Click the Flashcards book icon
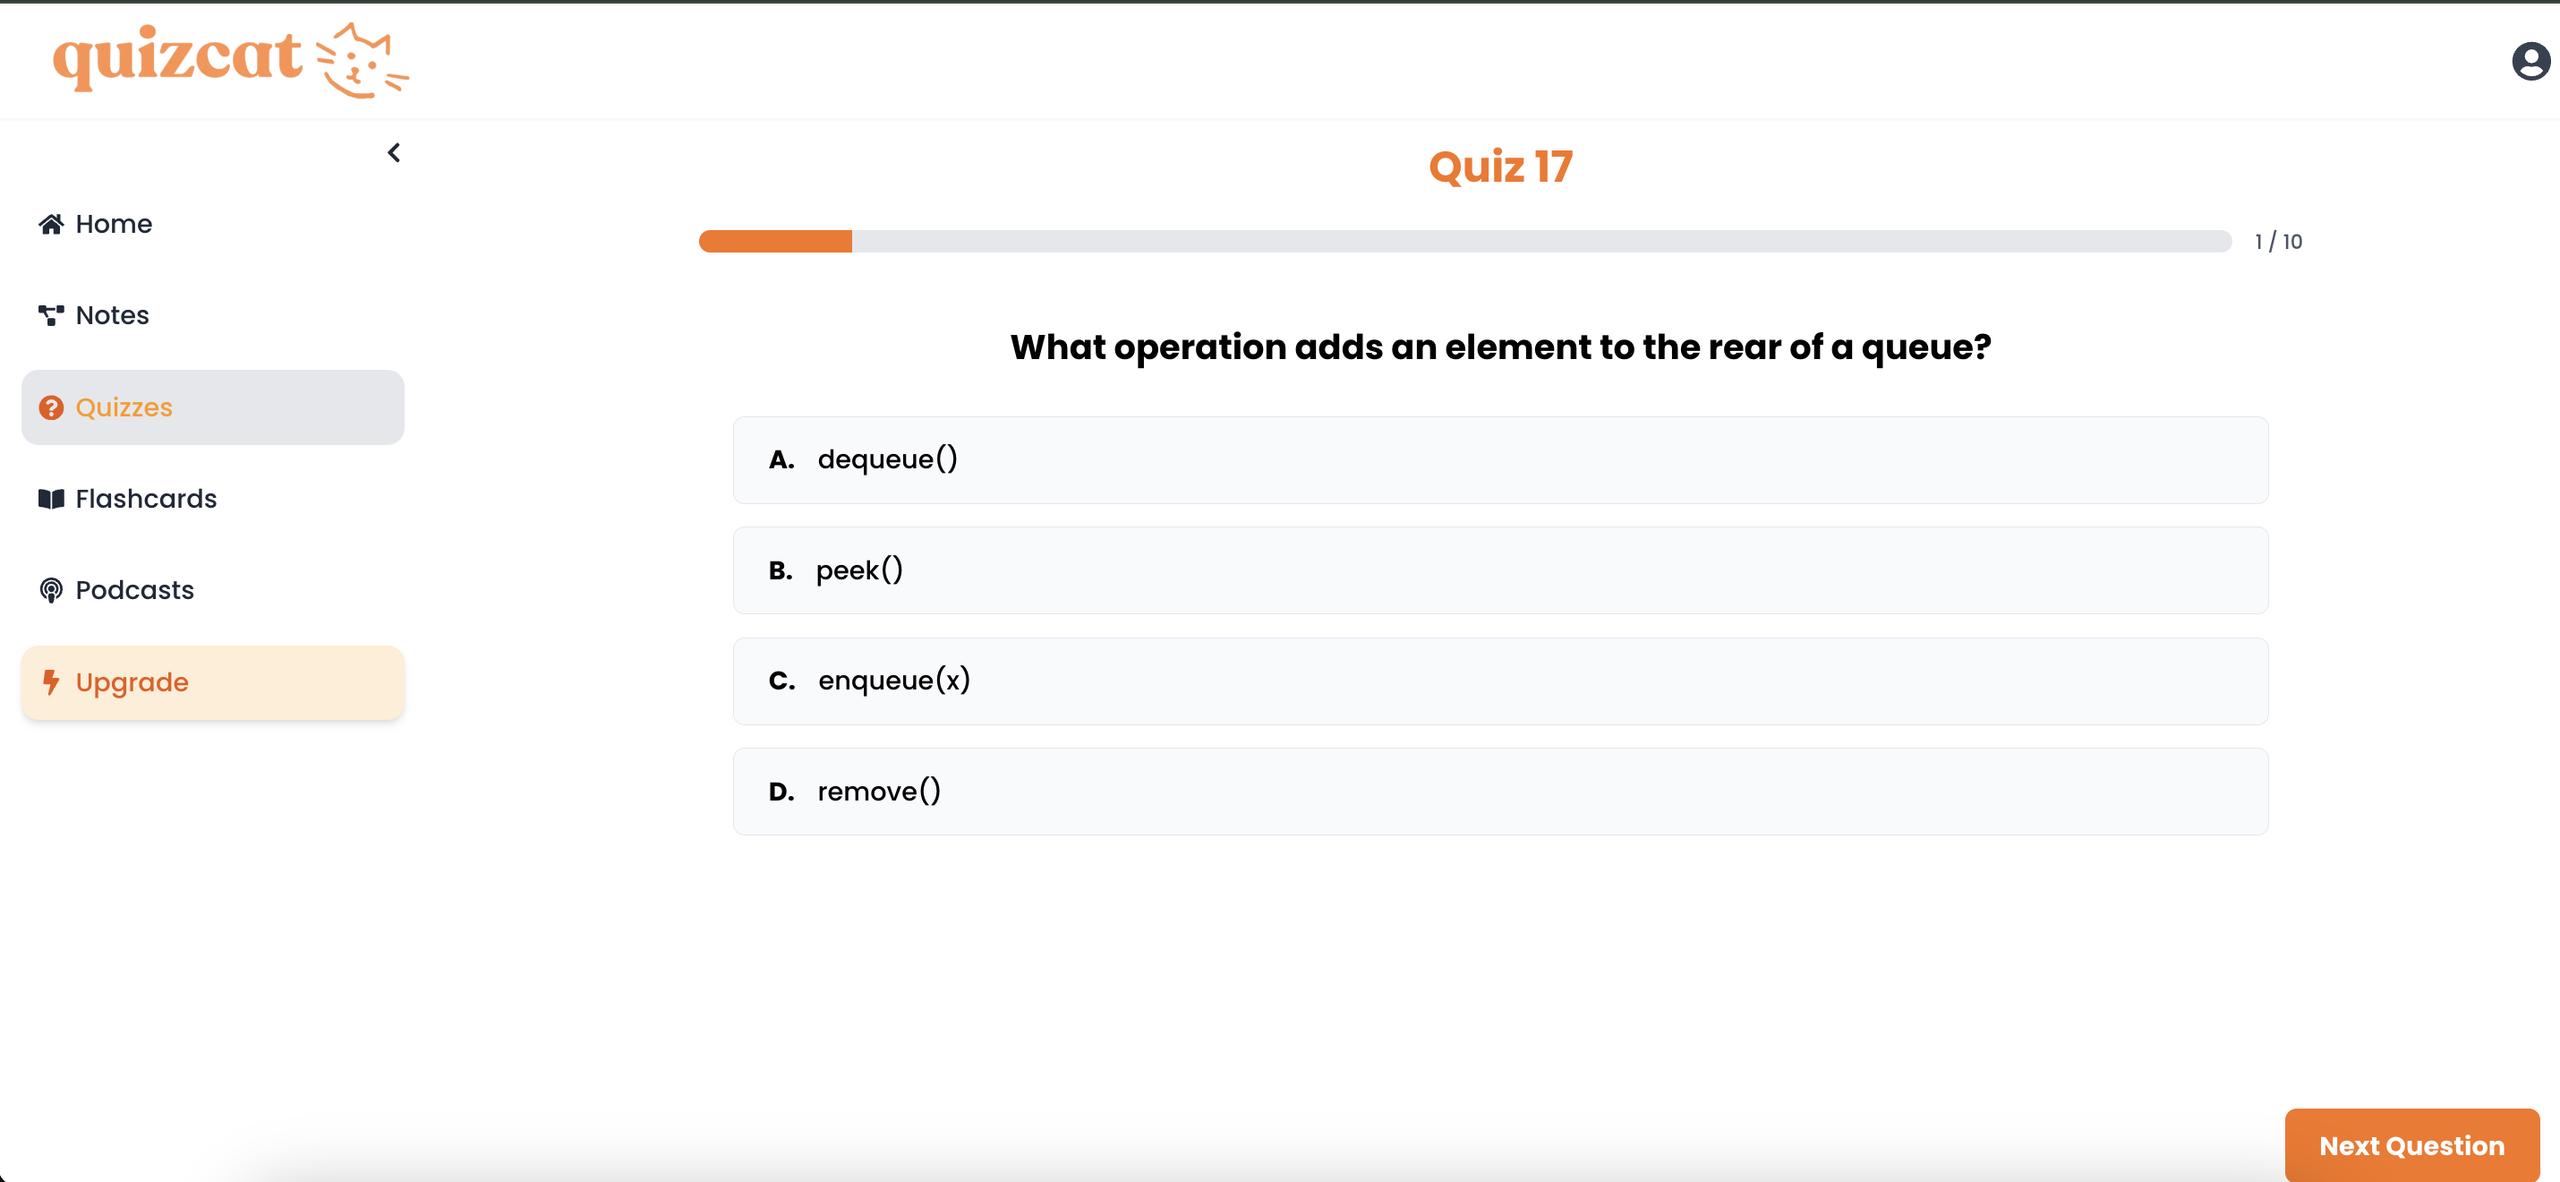Viewport: 2560px width, 1182px height. pos(51,499)
